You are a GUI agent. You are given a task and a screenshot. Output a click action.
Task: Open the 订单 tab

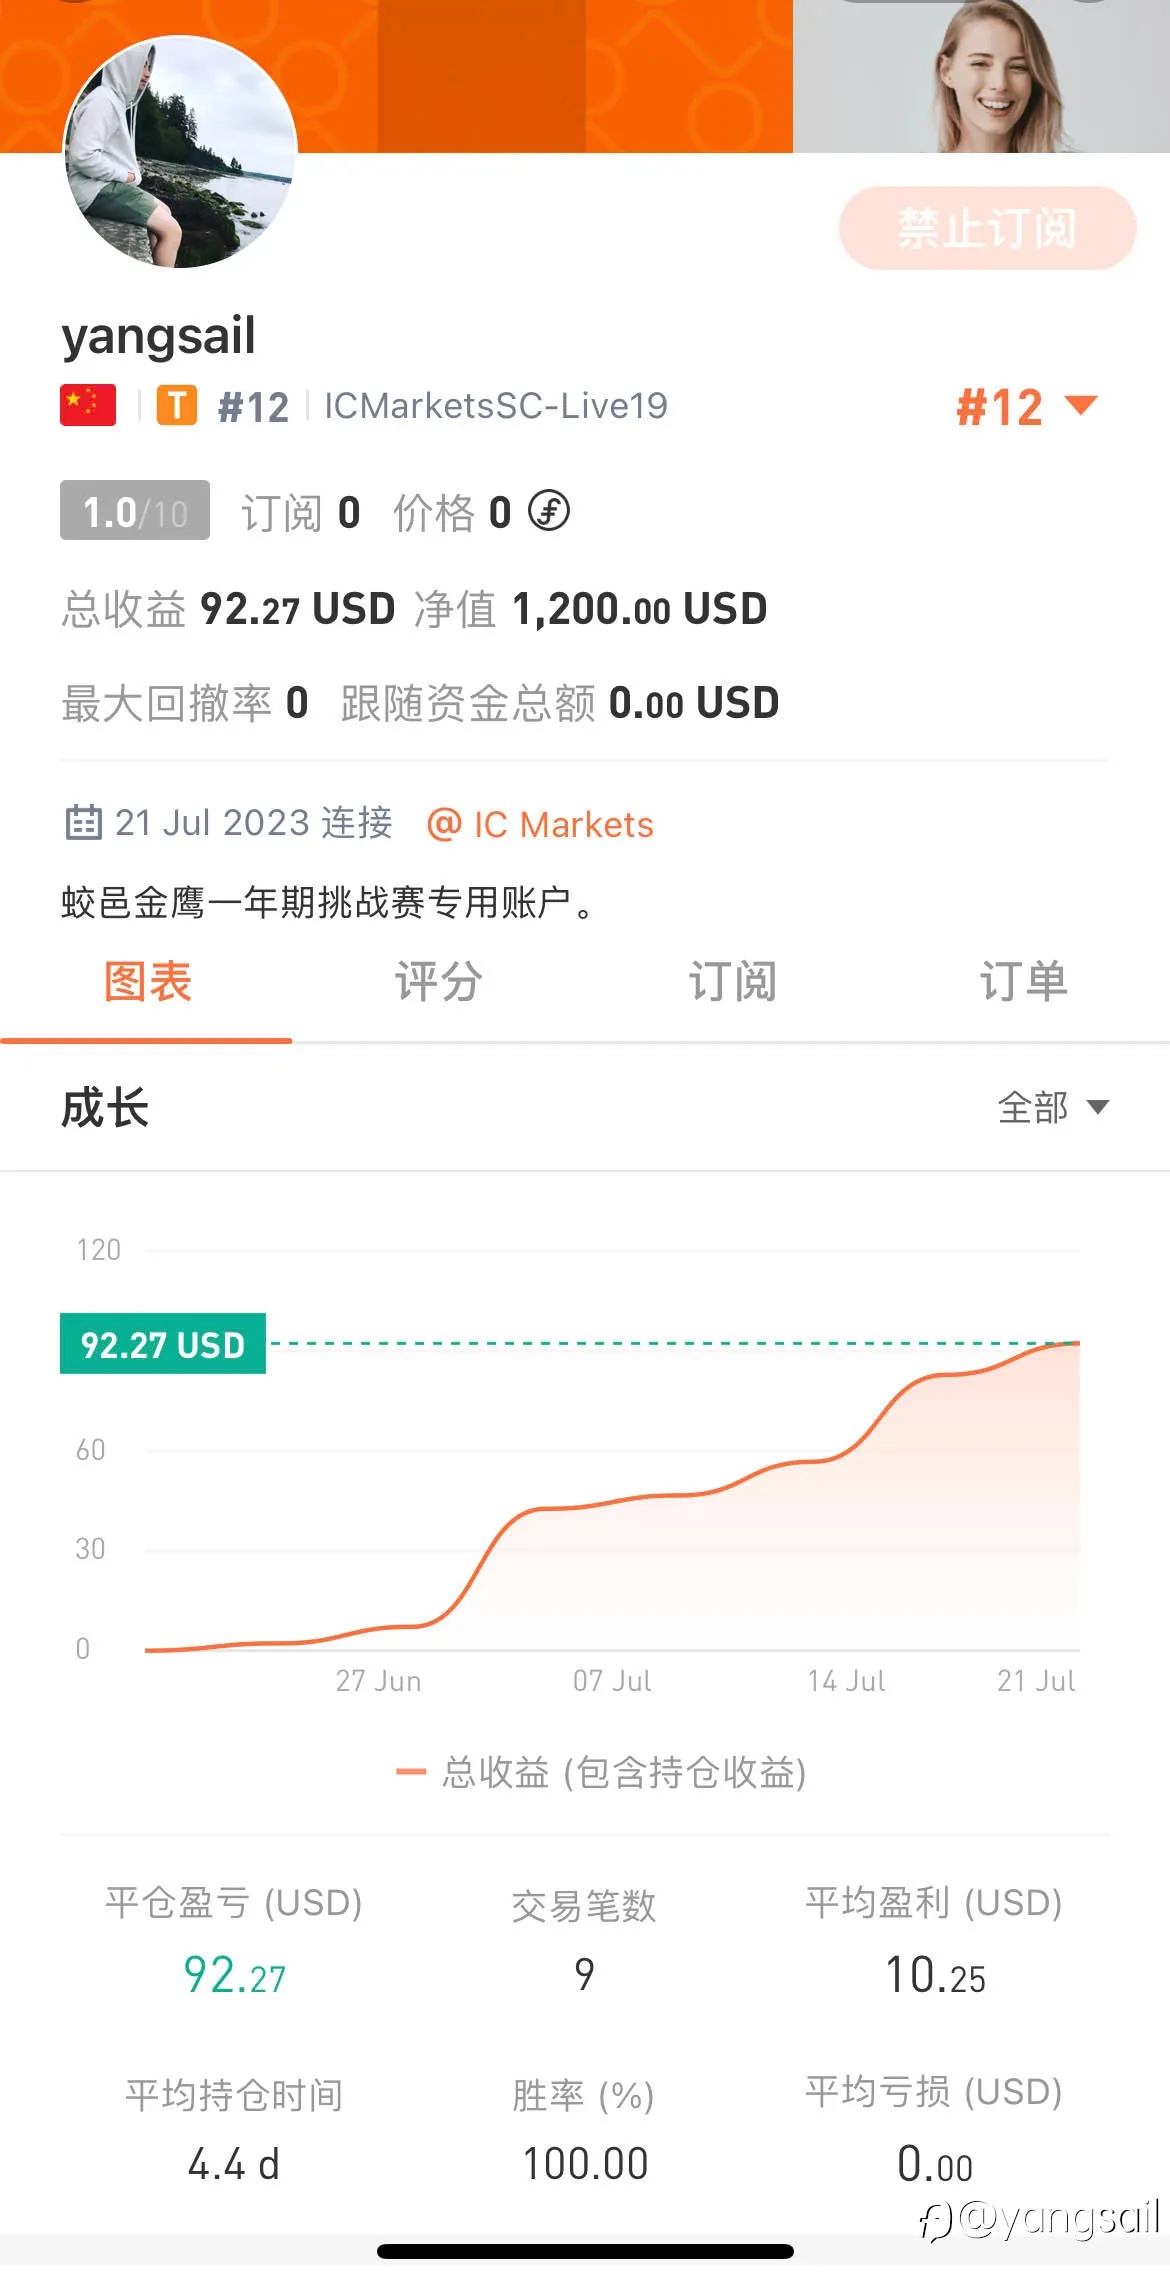click(1023, 982)
